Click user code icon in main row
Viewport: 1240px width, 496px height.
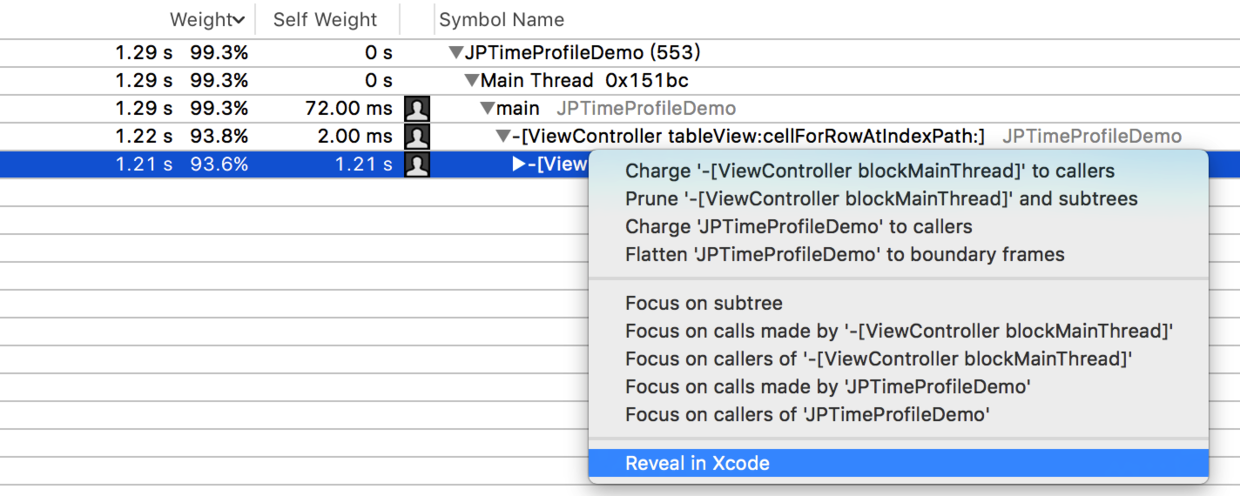(x=416, y=109)
